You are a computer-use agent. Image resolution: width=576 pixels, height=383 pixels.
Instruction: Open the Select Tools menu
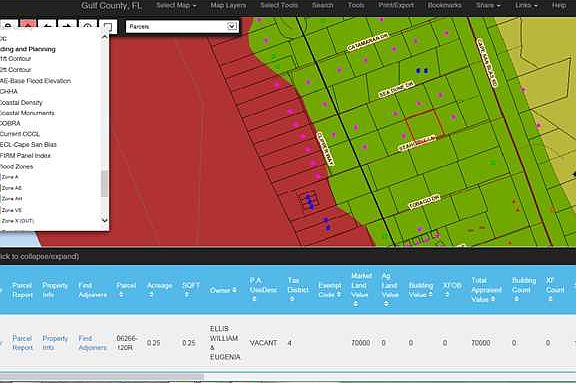pyautogui.click(x=279, y=6)
